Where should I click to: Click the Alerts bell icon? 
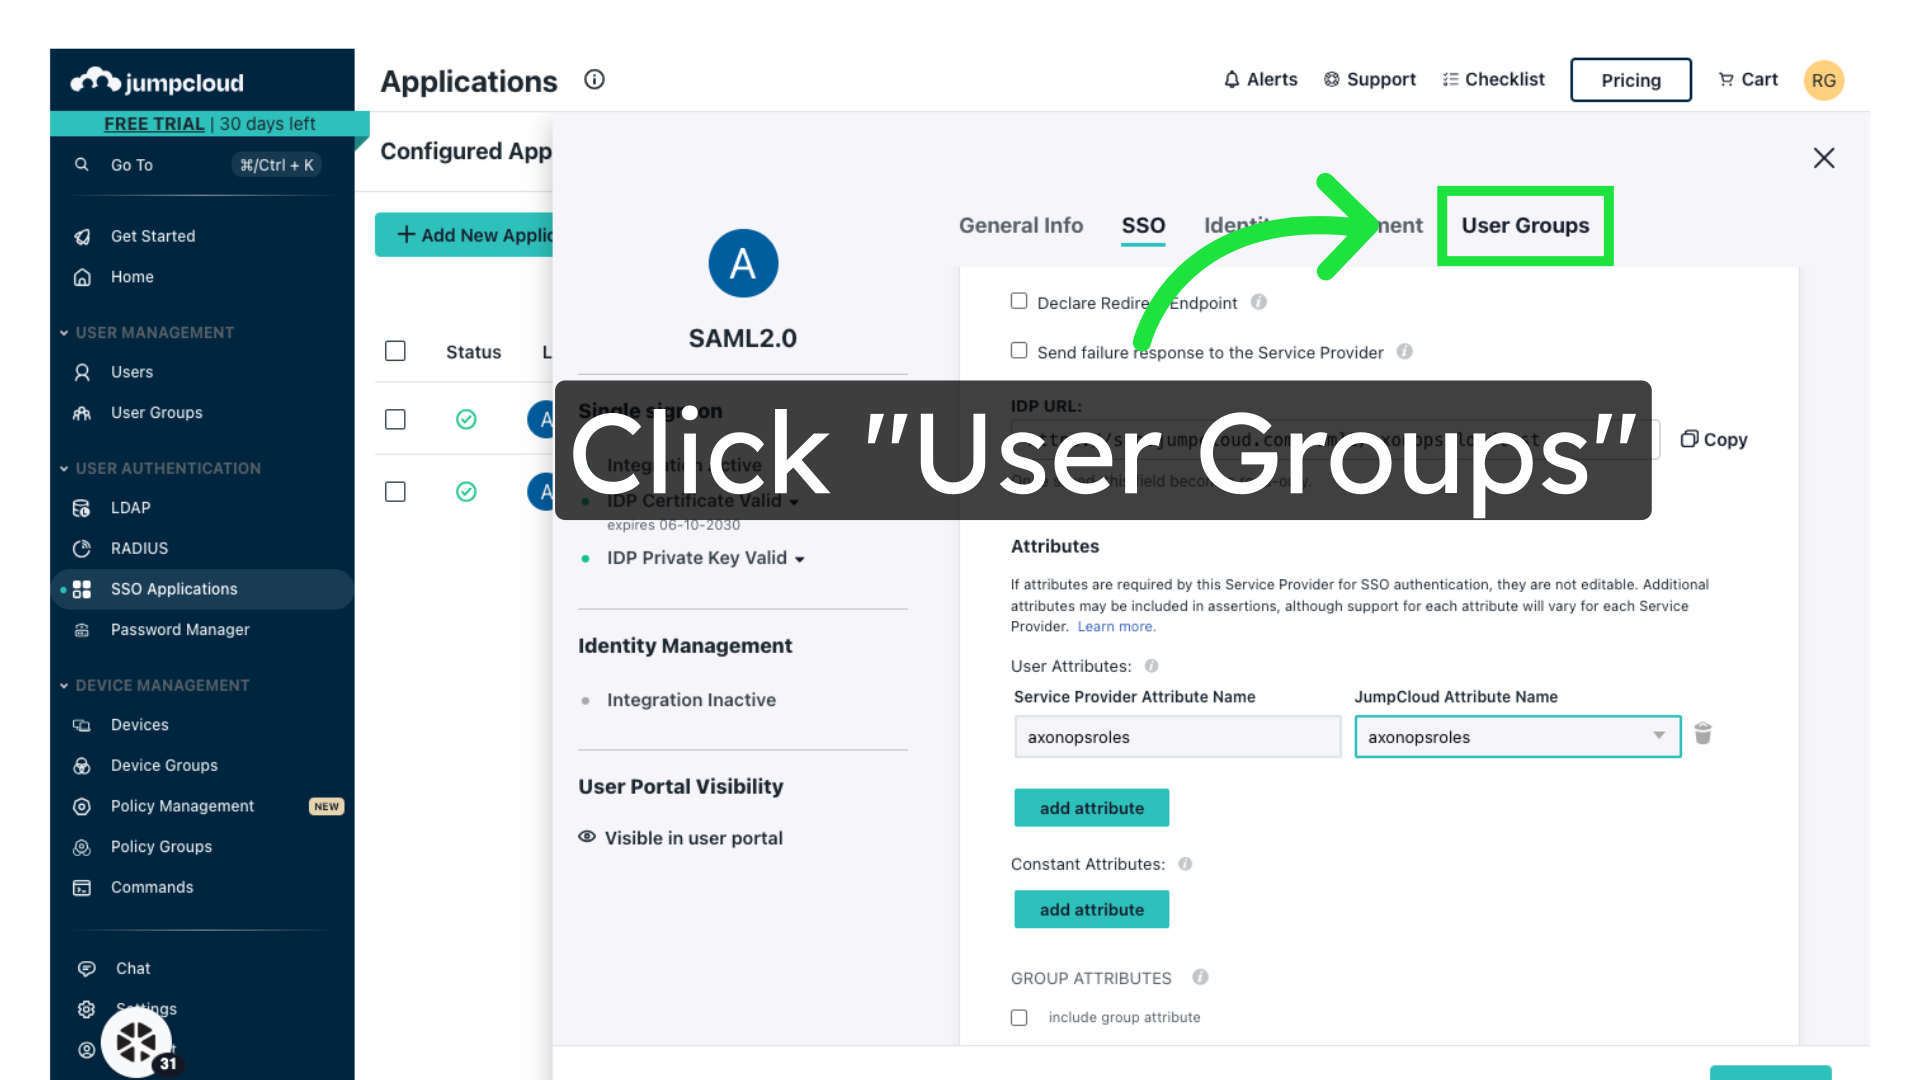point(1232,80)
